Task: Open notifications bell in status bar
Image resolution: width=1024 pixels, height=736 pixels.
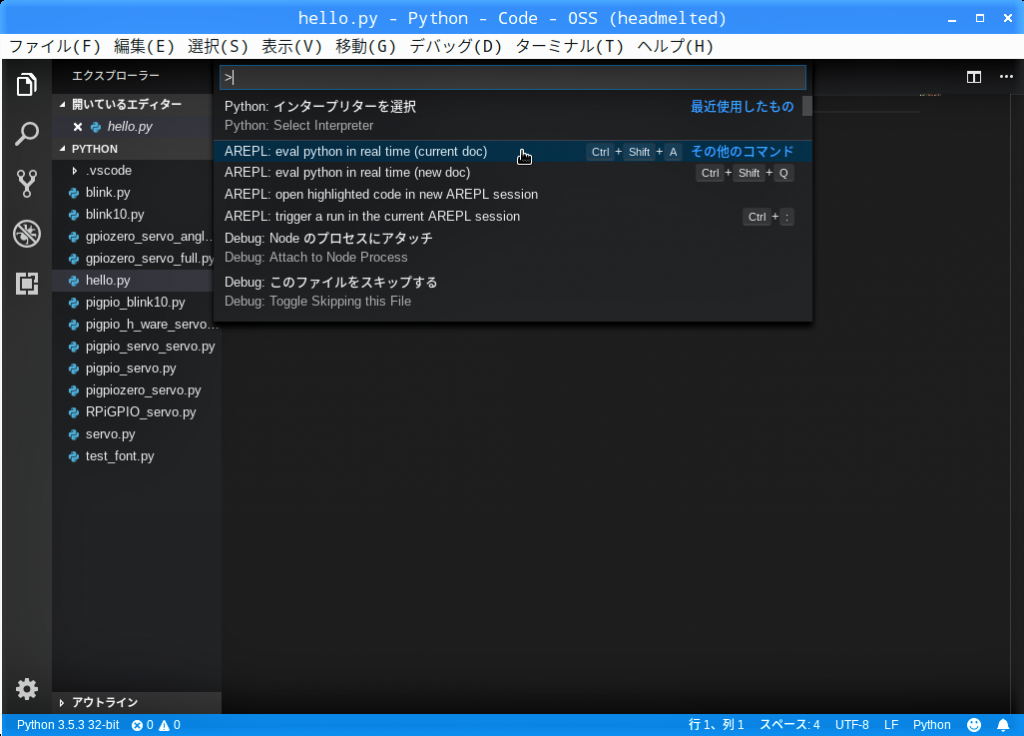Action: [1003, 725]
